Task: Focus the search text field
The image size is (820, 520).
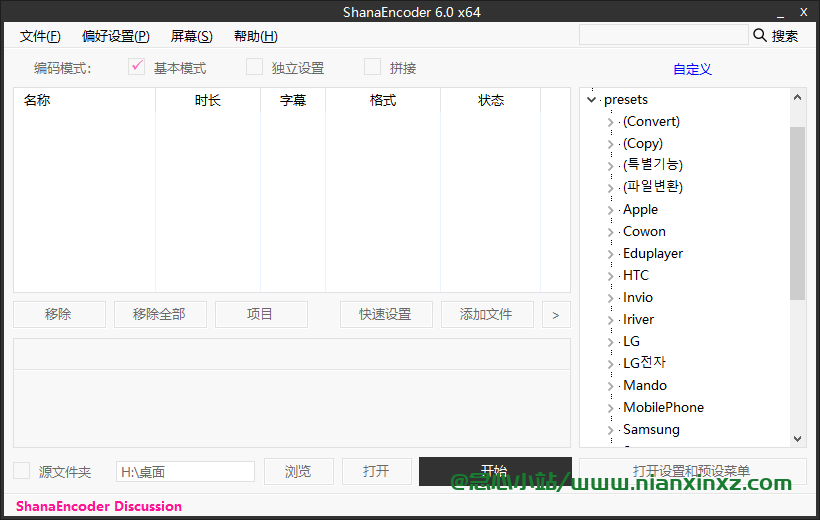Action: [x=664, y=35]
